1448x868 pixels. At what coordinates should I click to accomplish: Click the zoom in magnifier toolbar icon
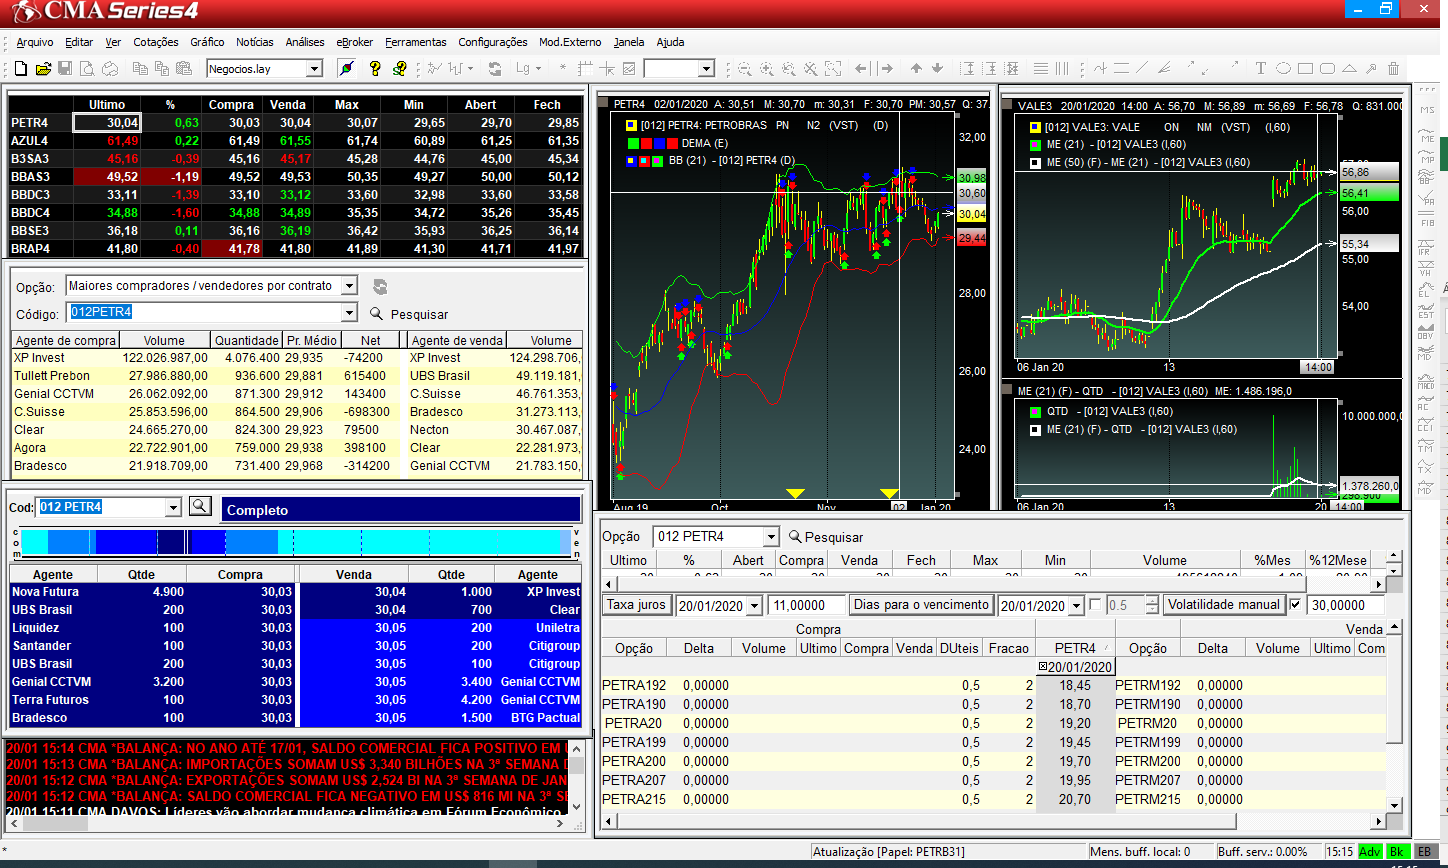[x=766, y=69]
